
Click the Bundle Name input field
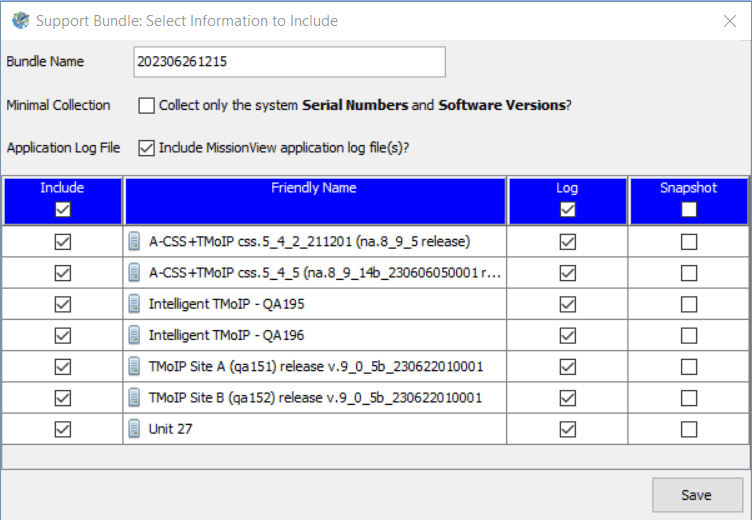(x=290, y=61)
